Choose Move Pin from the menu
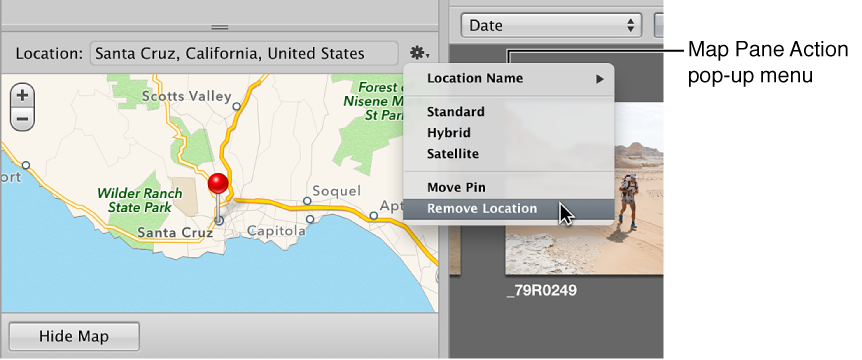This screenshot has height=360, width=862. [509, 187]
